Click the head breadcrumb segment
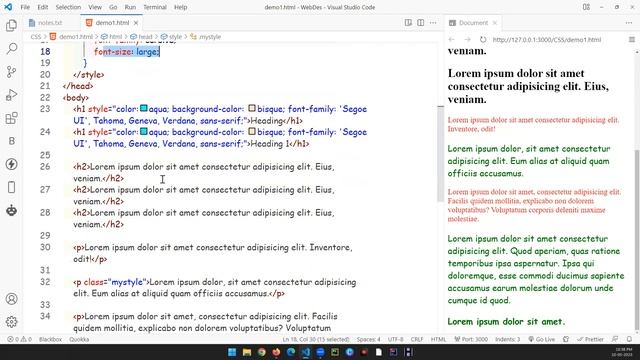This screenshot has width=640, height=360. click(141, 37)
